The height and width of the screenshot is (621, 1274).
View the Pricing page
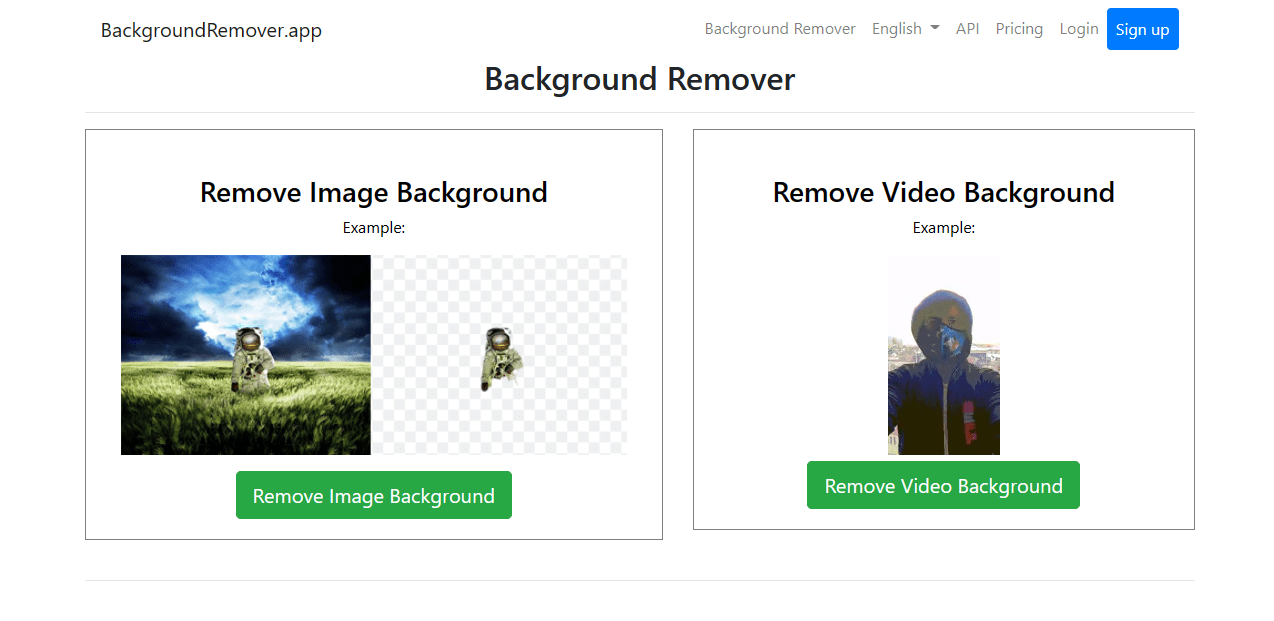(x=1019, y=29)
